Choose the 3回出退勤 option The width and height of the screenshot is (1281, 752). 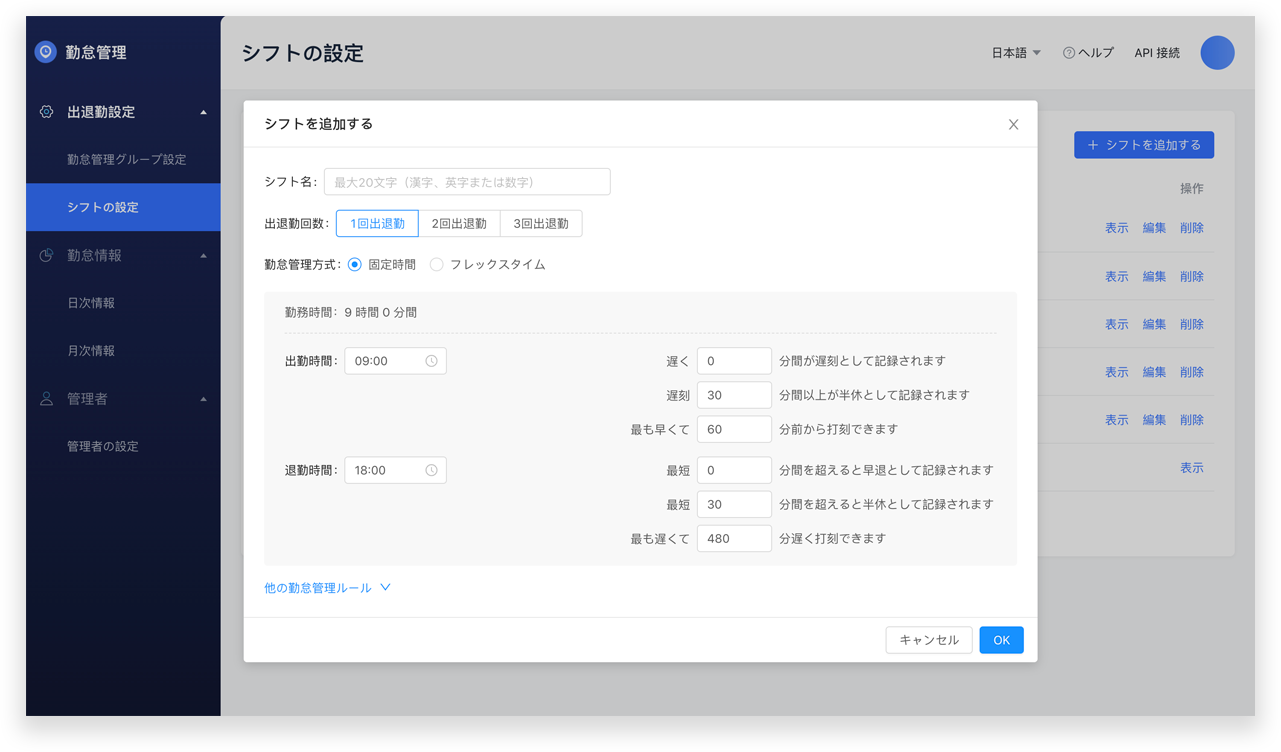tap(541, 224)
